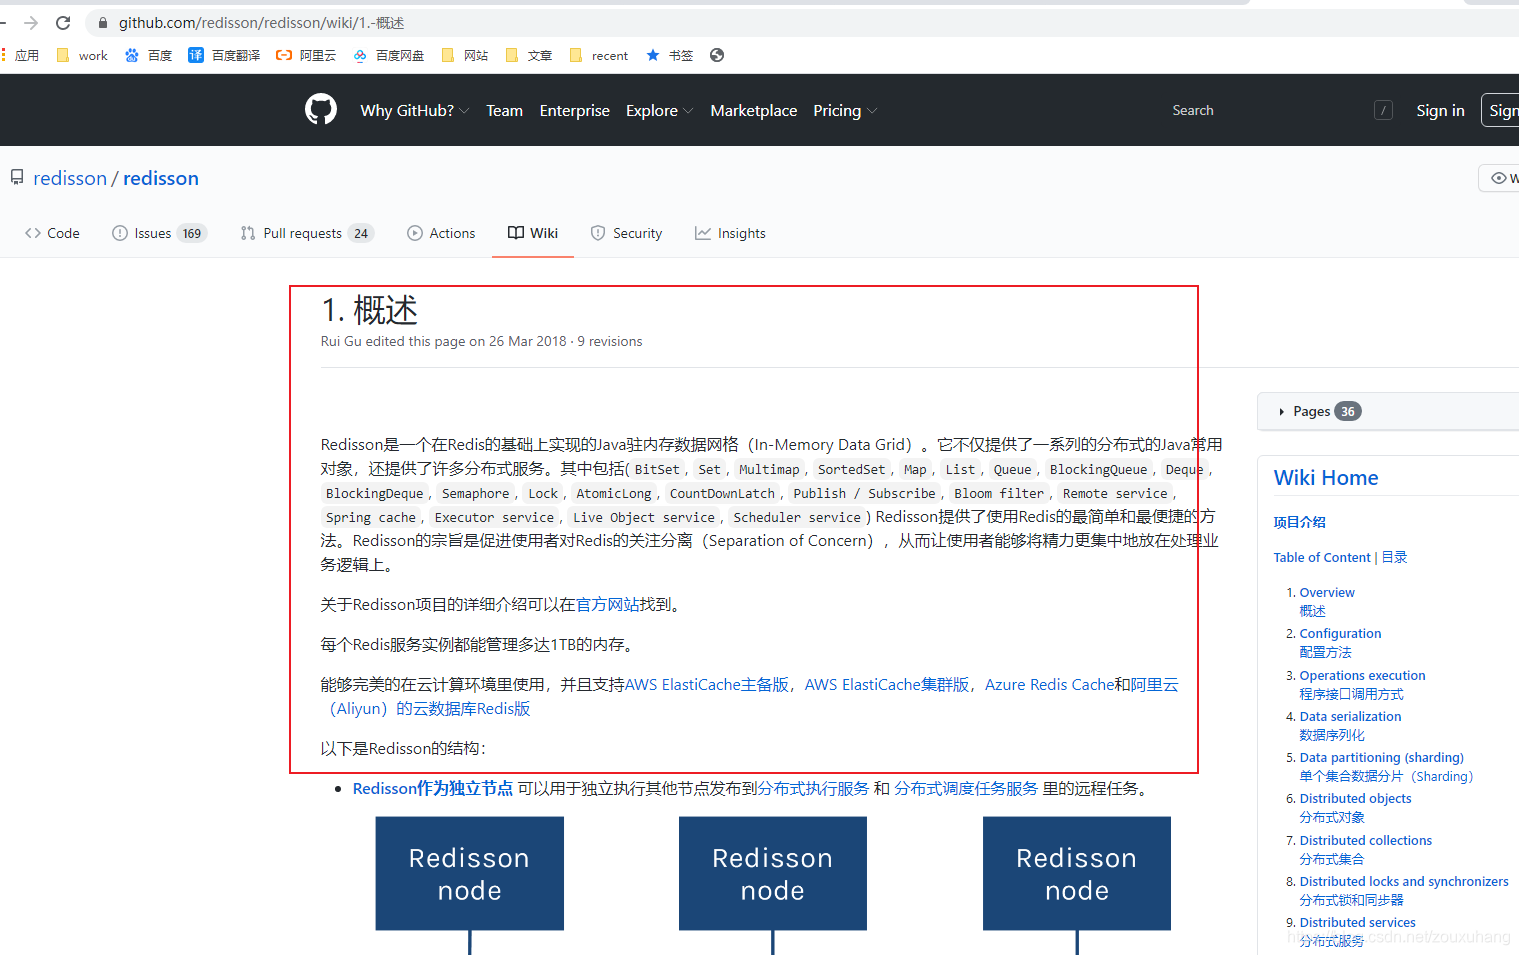Select the Wiki tab
This screenshot has height=955, width=1519.
coord(533,233)
